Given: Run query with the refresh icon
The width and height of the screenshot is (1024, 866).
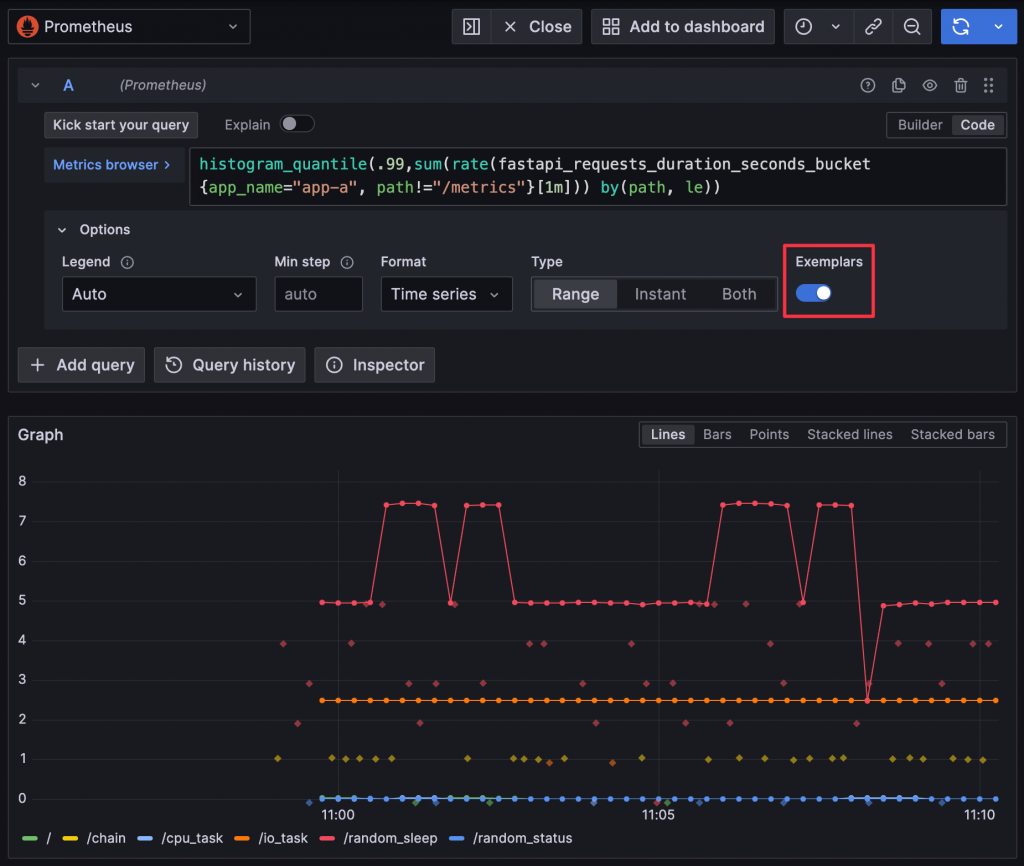Looking at the screenshot, I should pyautogui.click(x=961, y=27).
